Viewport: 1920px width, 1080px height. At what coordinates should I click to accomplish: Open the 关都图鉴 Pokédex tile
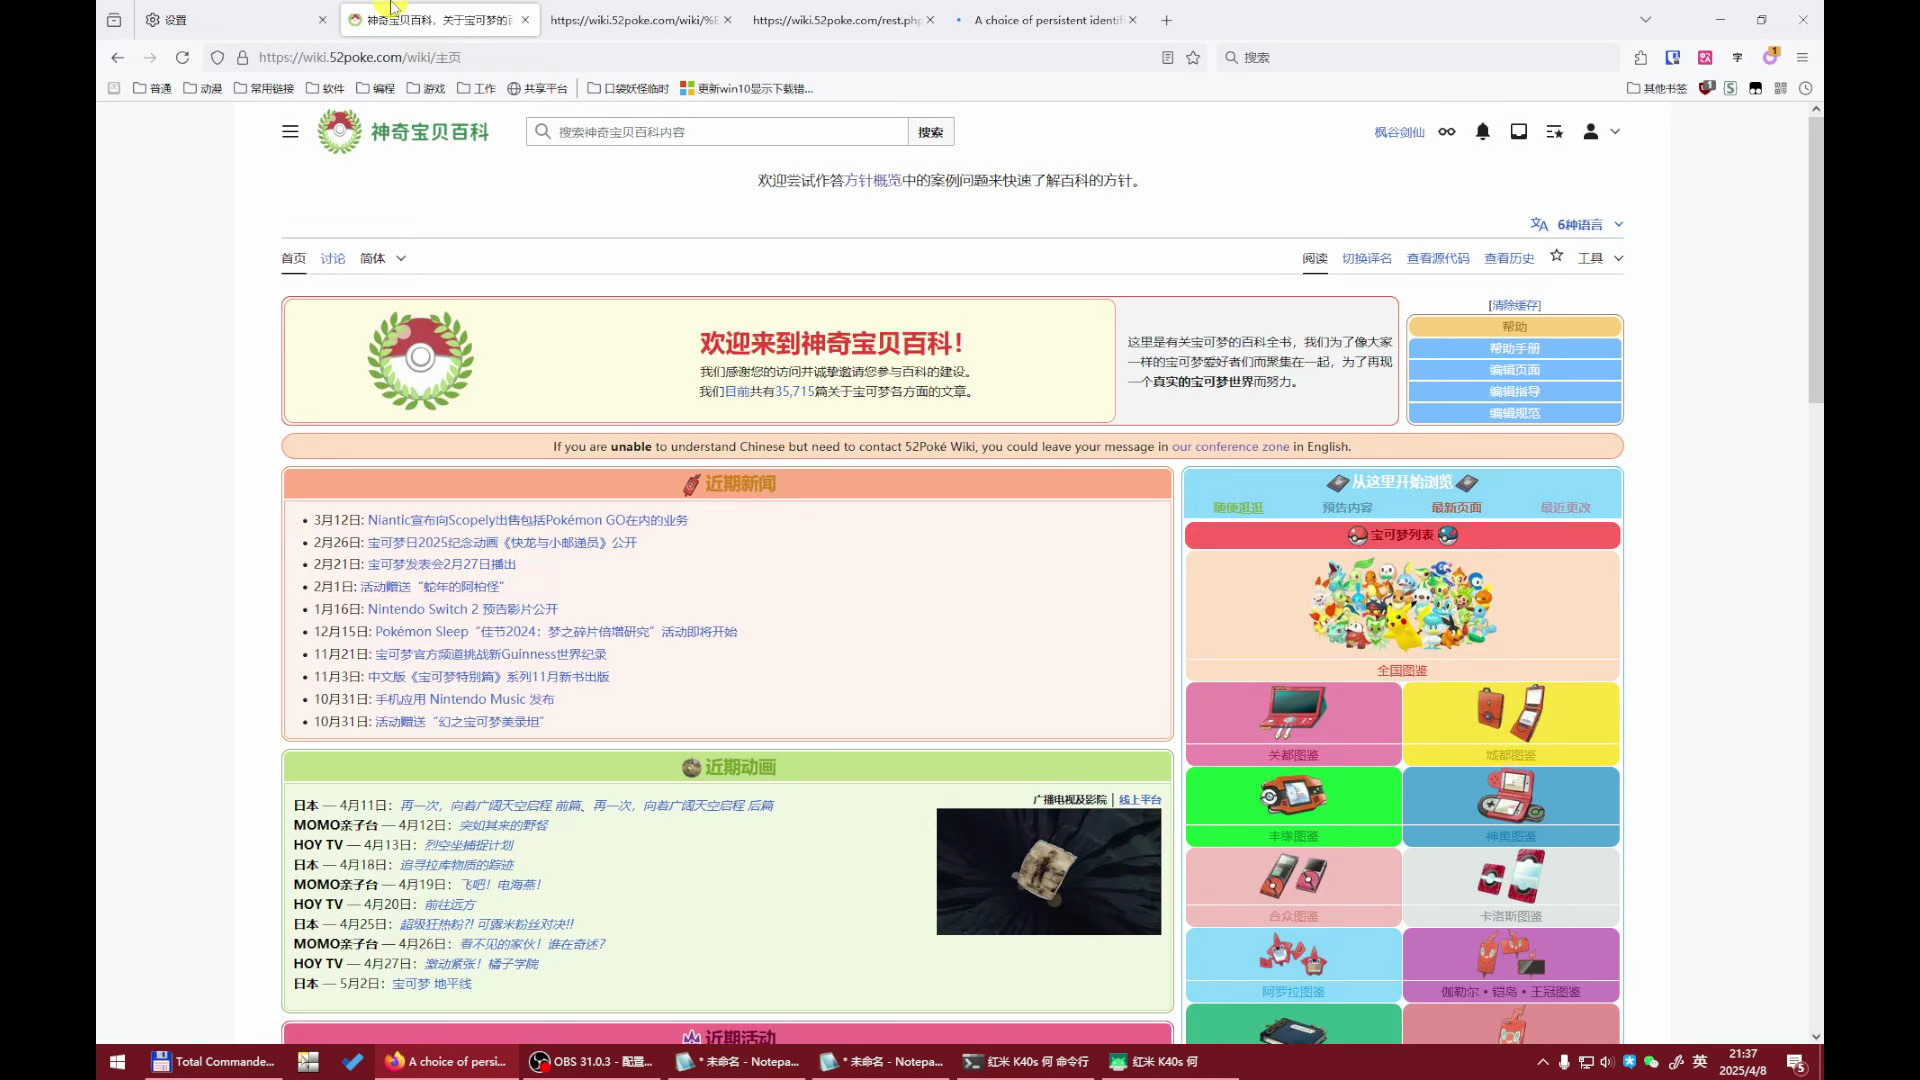[1293, 724]
